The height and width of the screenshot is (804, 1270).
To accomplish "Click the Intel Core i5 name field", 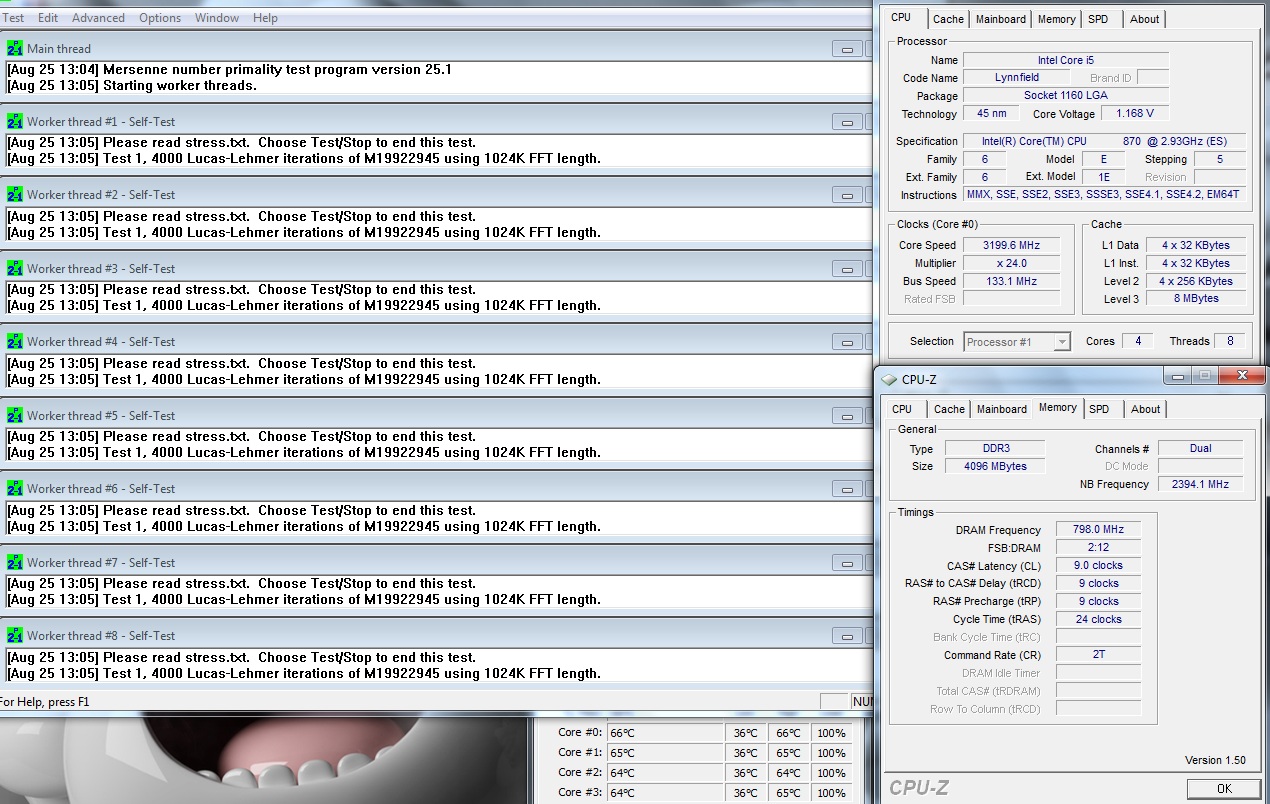I will 1066,60.
